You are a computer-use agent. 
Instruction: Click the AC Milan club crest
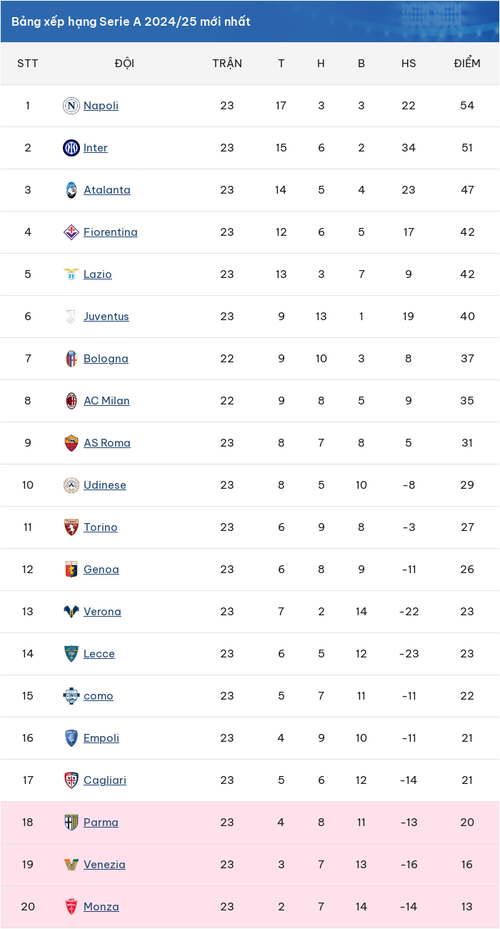click(71, 401)
